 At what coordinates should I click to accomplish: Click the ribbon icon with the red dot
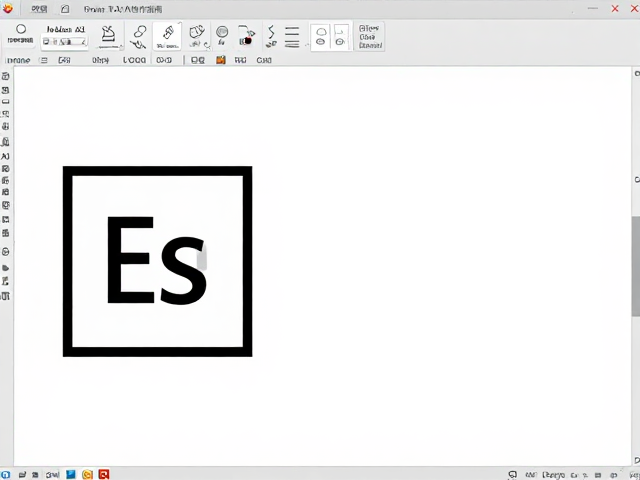(x=246, y=36)
